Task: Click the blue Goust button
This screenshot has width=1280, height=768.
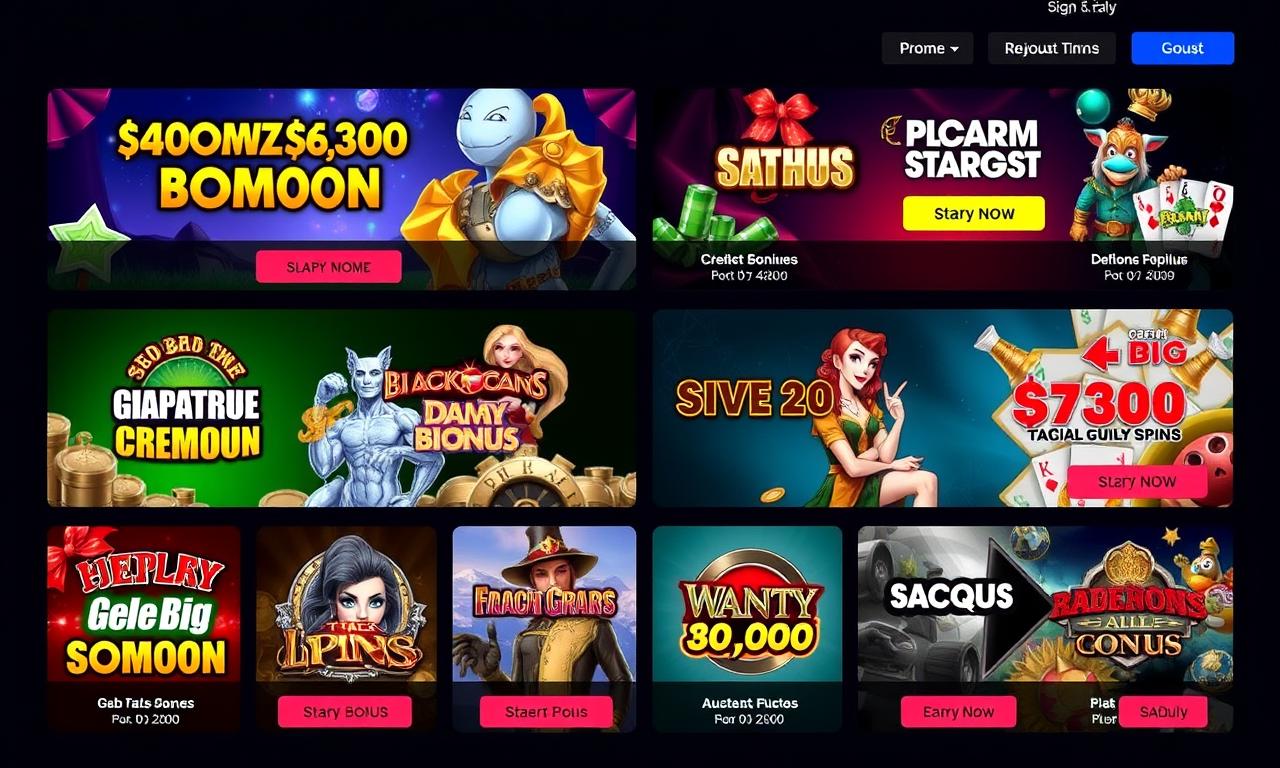Action: [x=1182, y=48]
